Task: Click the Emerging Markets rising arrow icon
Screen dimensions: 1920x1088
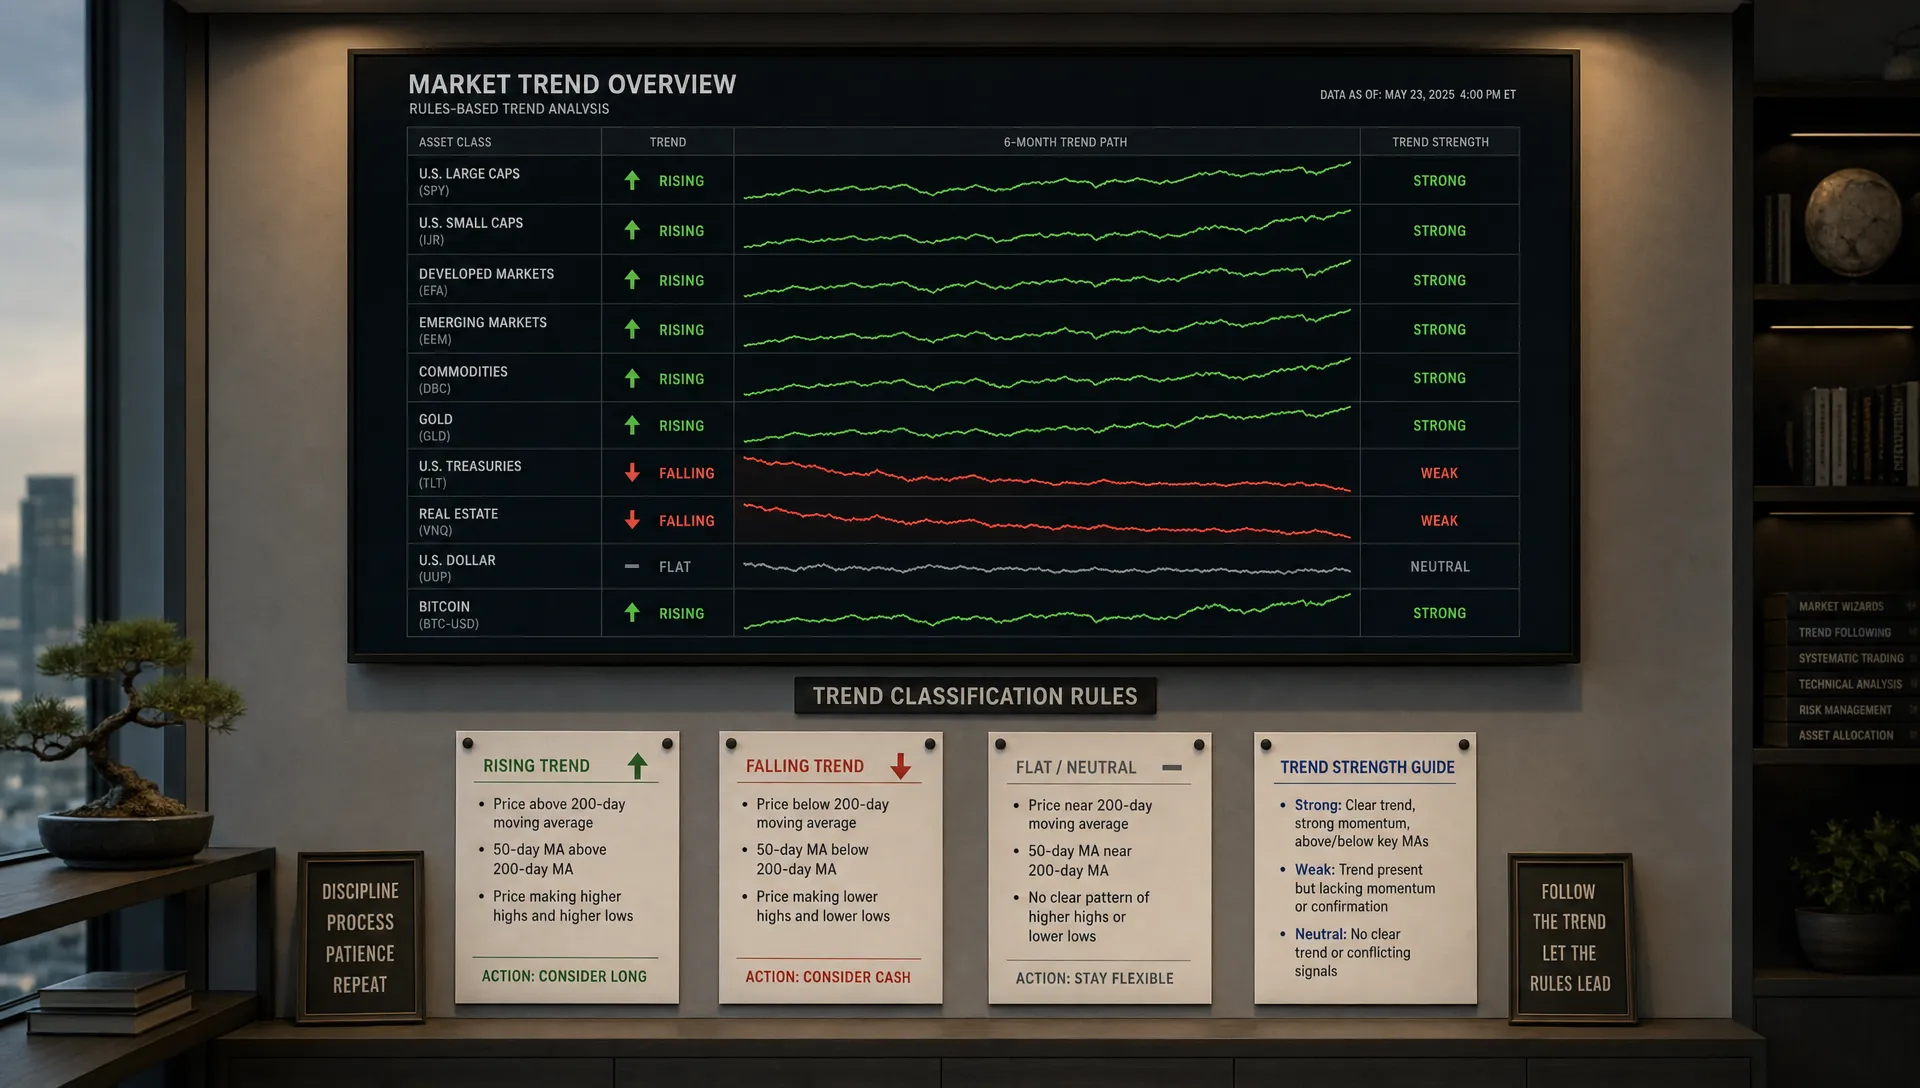Action: (x=632, y=329)
